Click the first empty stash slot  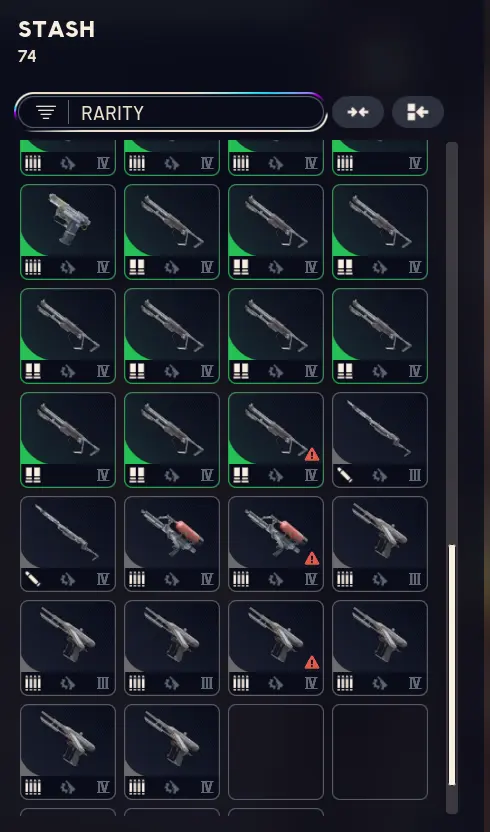[x=276, y=752]
